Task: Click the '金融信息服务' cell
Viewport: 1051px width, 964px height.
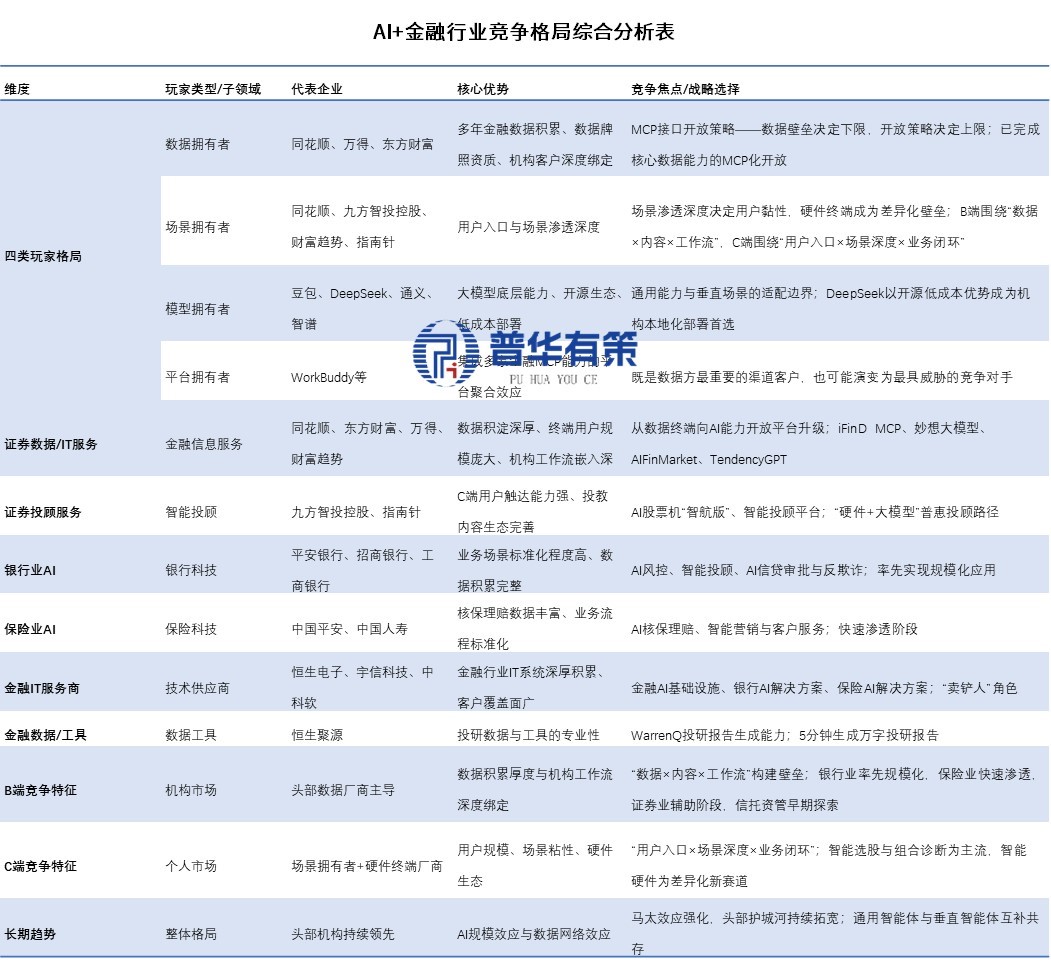Action: tap(204, 444)
